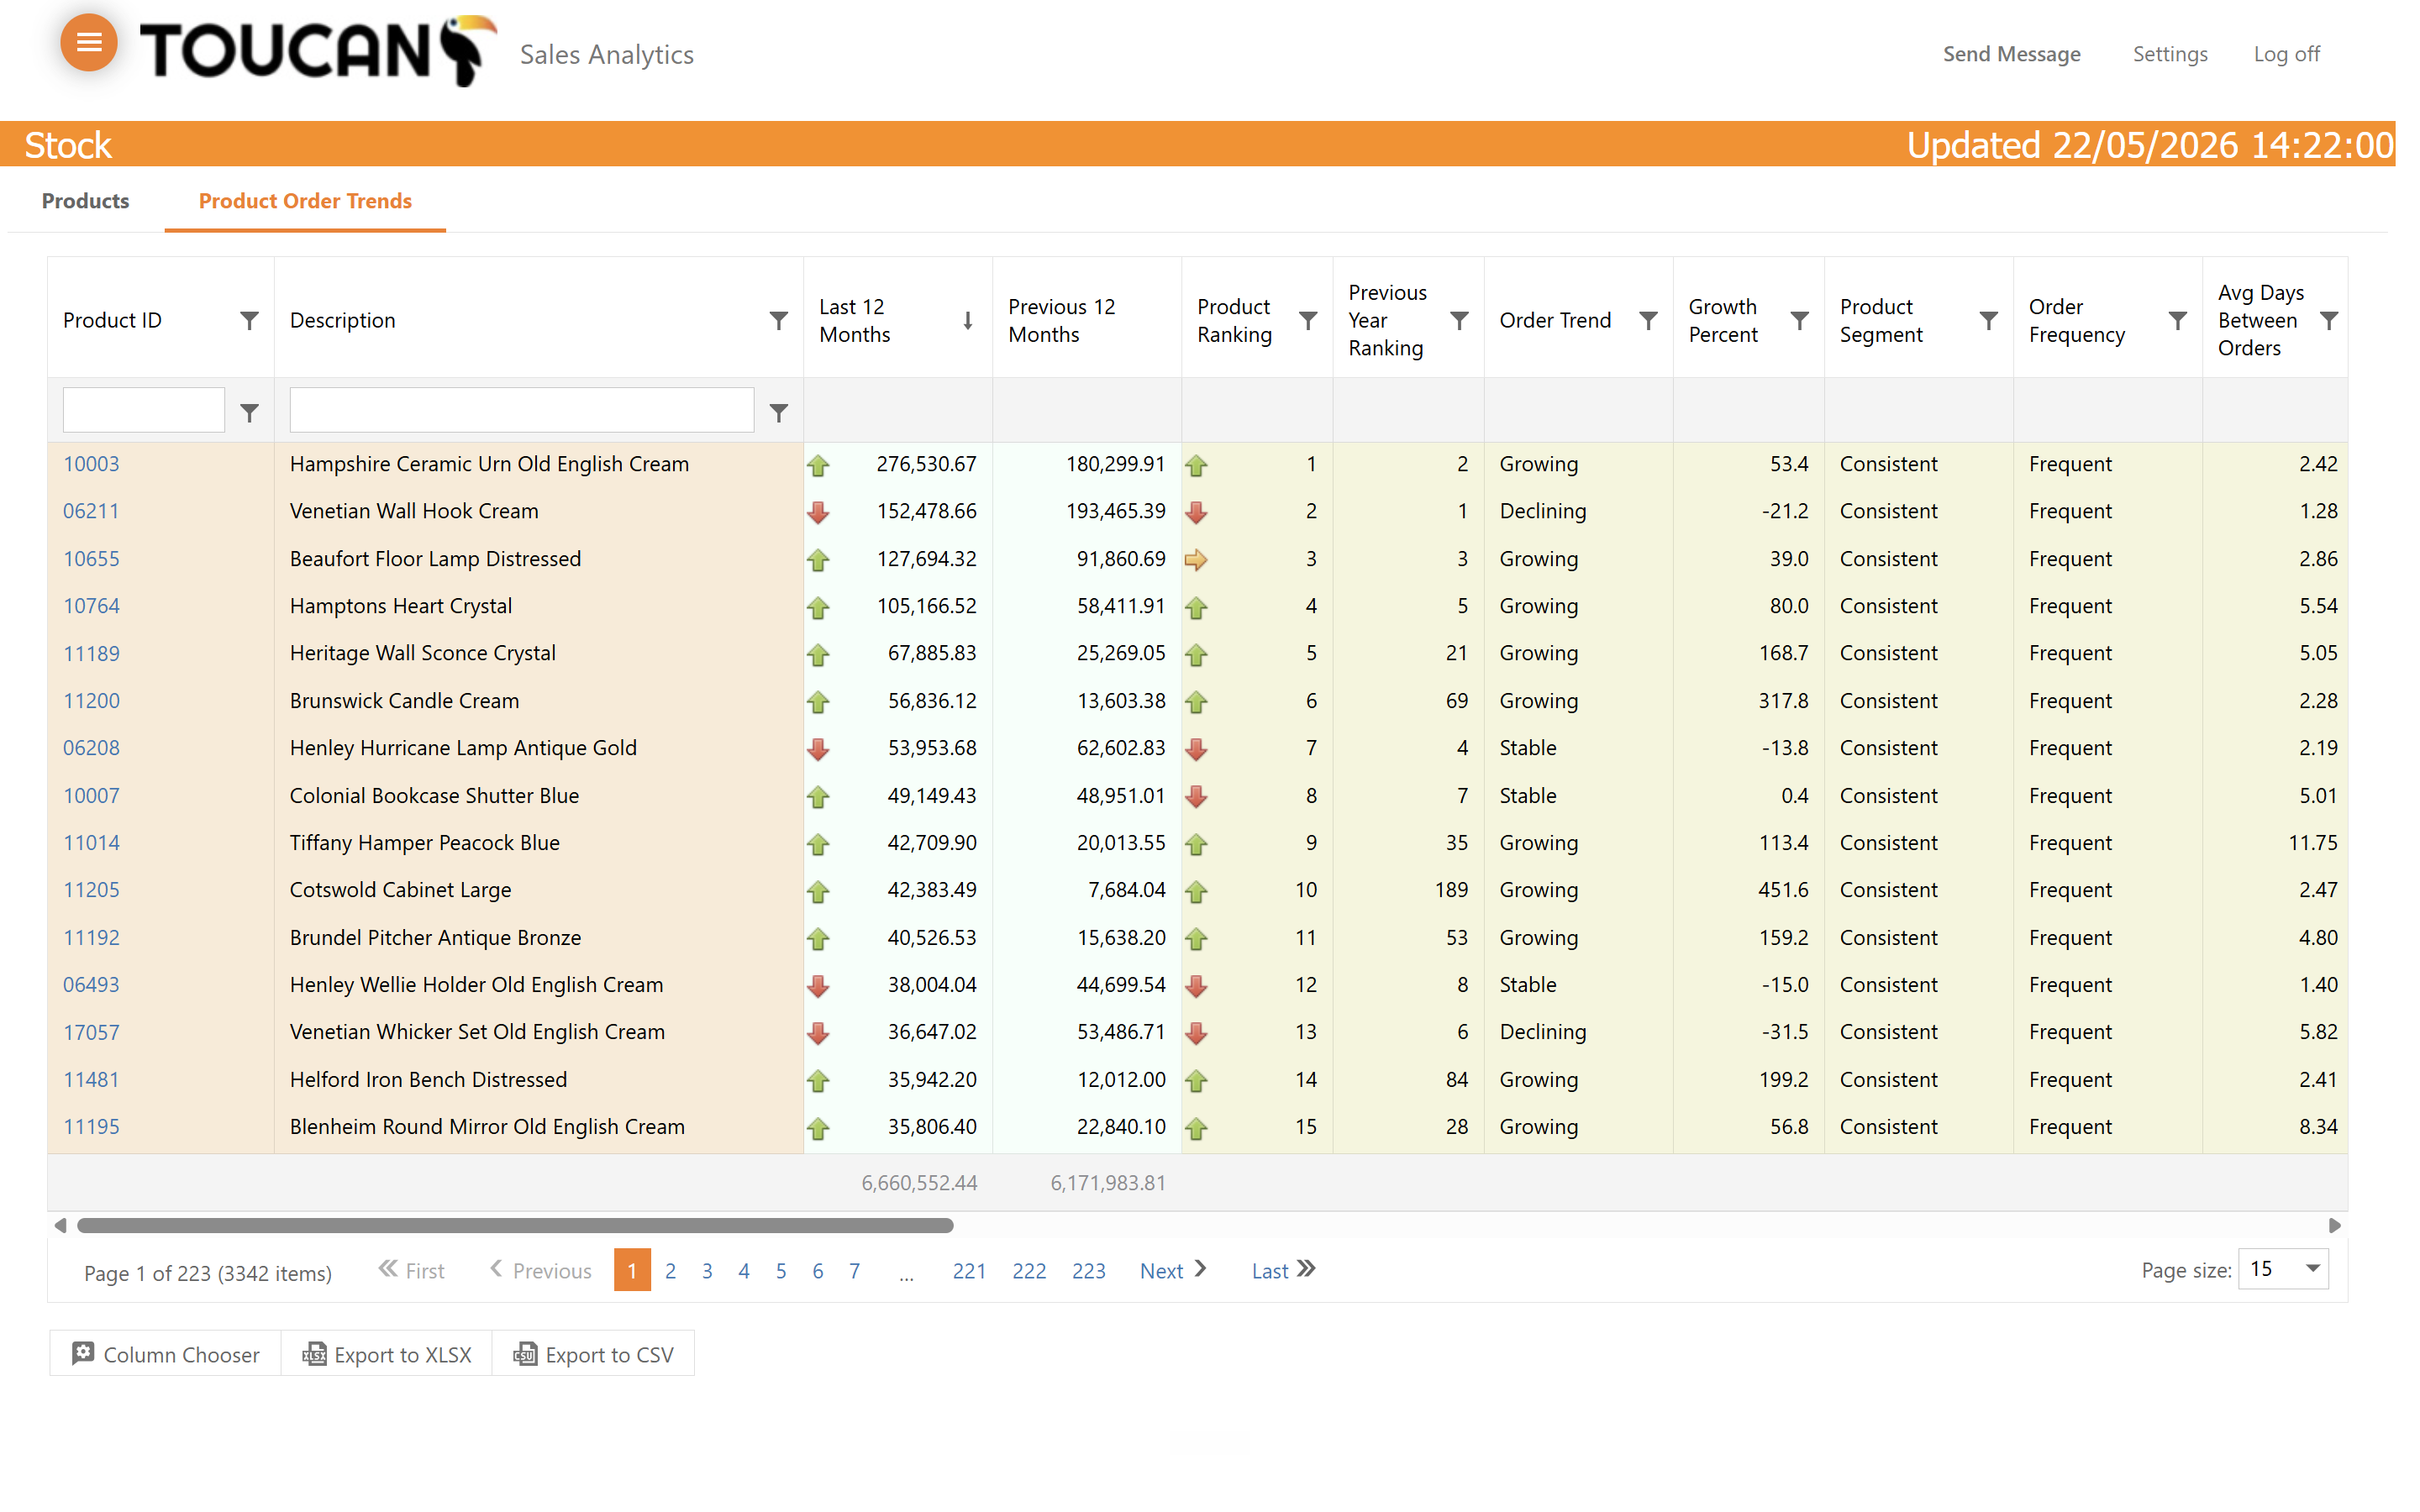2420x1512 pixels.
Task: Click Export to CSV label
Action: click(x=609, y=1355)
